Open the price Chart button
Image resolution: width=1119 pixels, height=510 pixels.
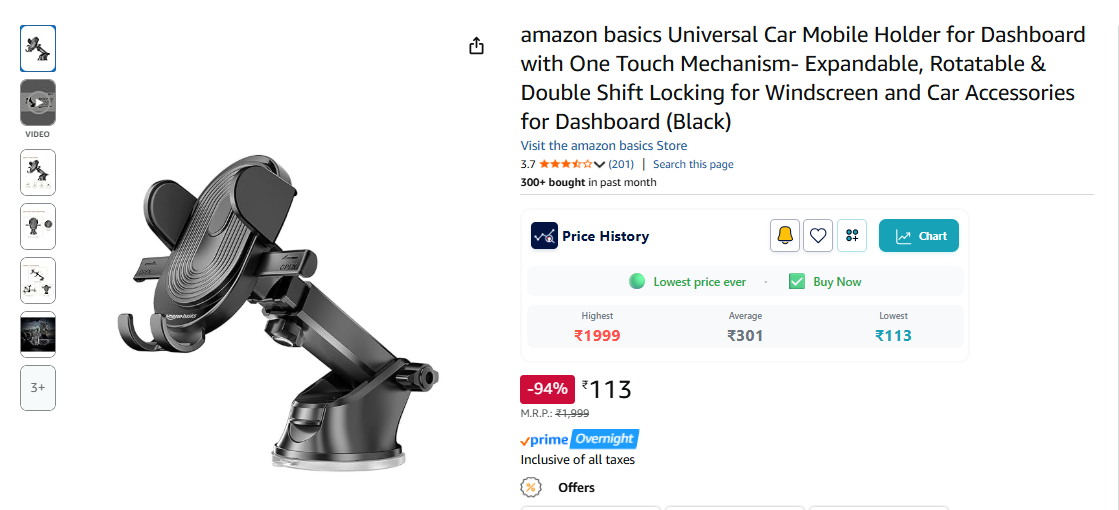click(x=918, y=236)
